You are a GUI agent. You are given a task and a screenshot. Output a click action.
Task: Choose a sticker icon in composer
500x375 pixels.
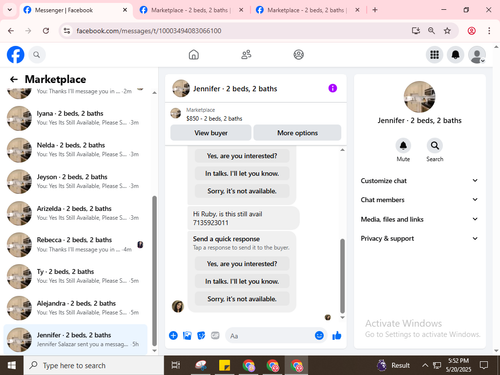click(x=201, y=335)
